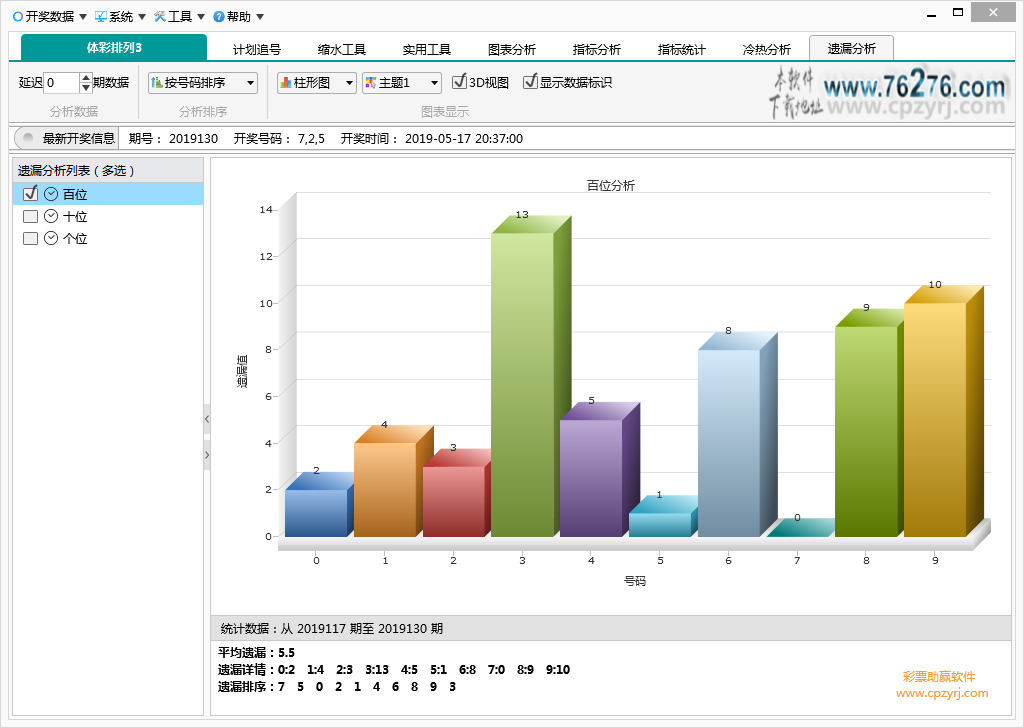Switch to the 指标统计 tab
This screenshot has height=728, width=1024.
click(681, 49)
